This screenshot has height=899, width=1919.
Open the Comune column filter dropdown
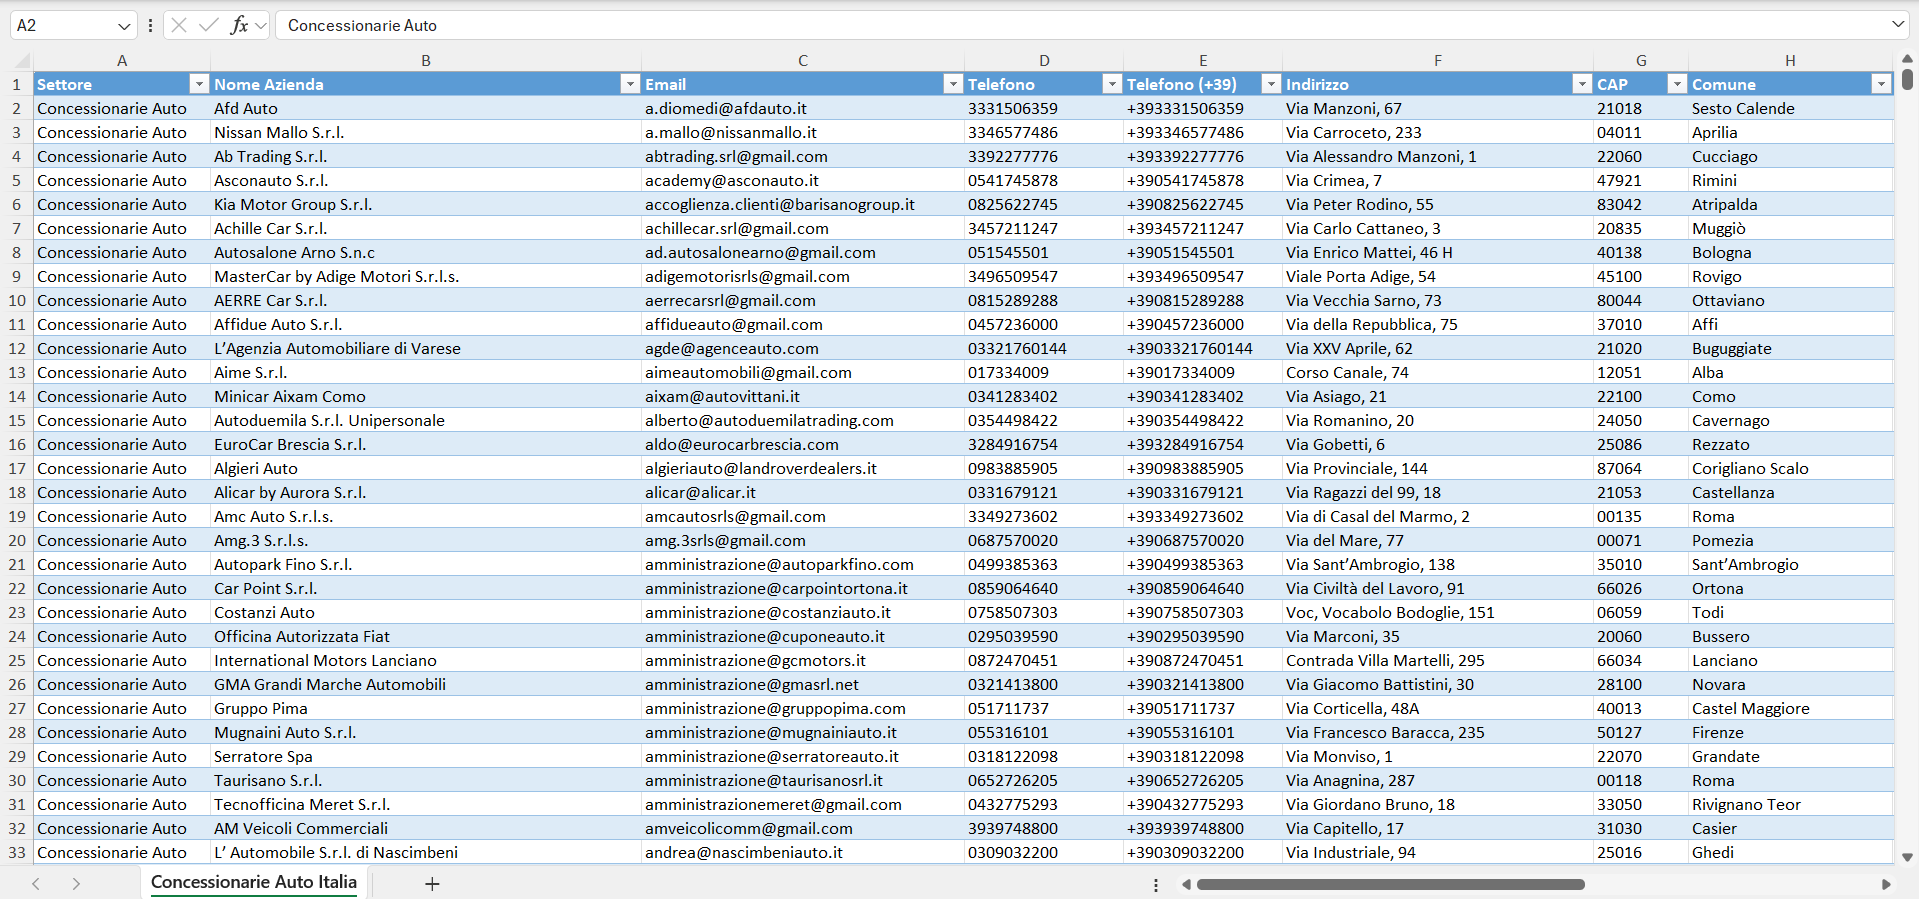pyautogui.click(x=1881, y=84)
